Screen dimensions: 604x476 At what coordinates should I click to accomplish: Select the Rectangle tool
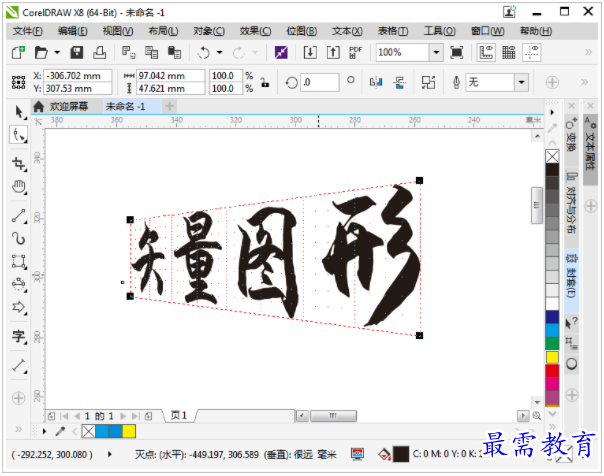tap(18, 261)
